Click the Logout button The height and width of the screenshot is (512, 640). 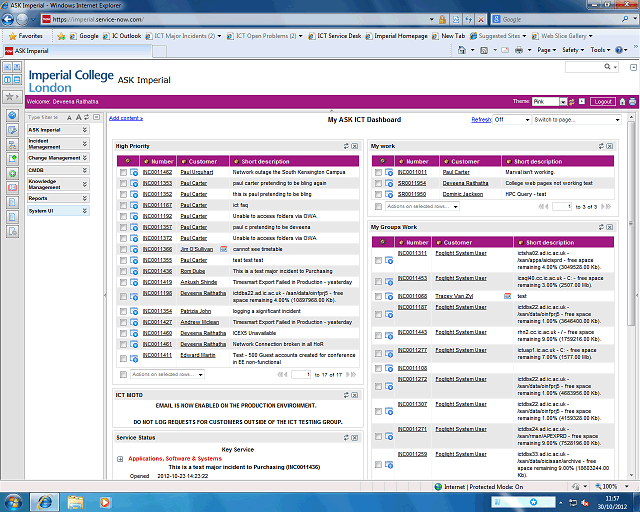tap(602, 101)
